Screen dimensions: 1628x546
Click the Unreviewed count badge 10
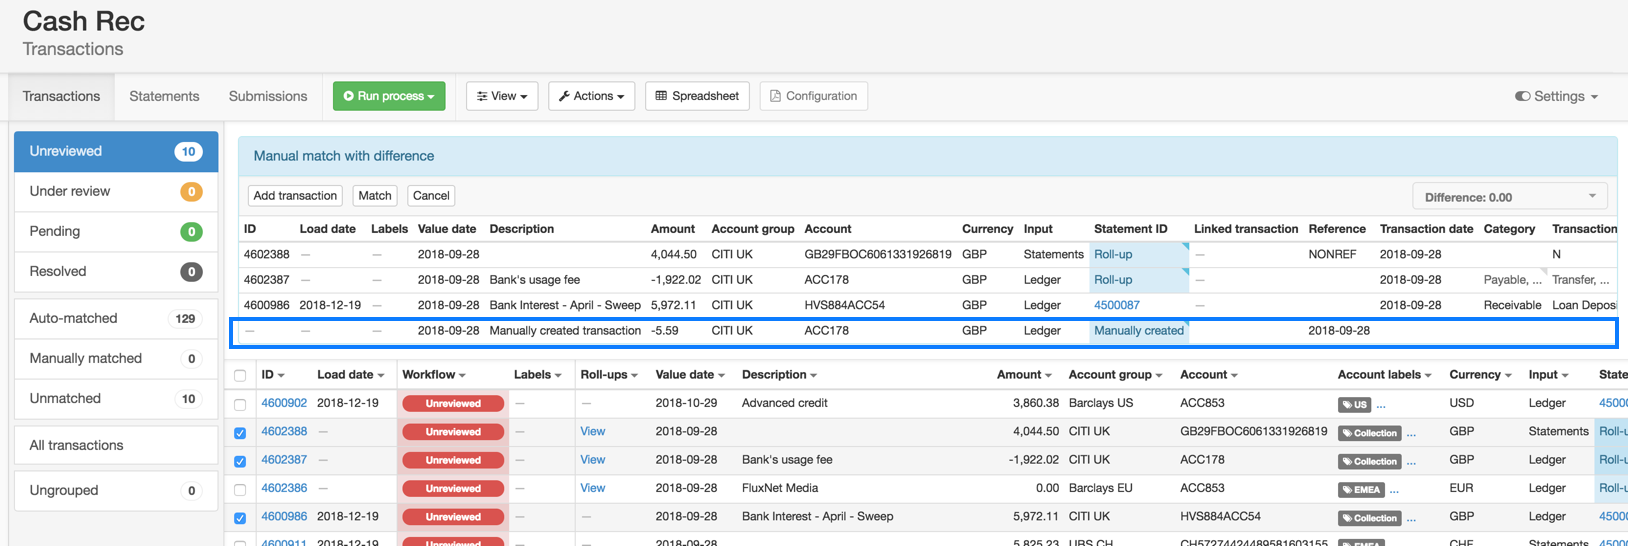pyautogui.click(x=188, y=151)
